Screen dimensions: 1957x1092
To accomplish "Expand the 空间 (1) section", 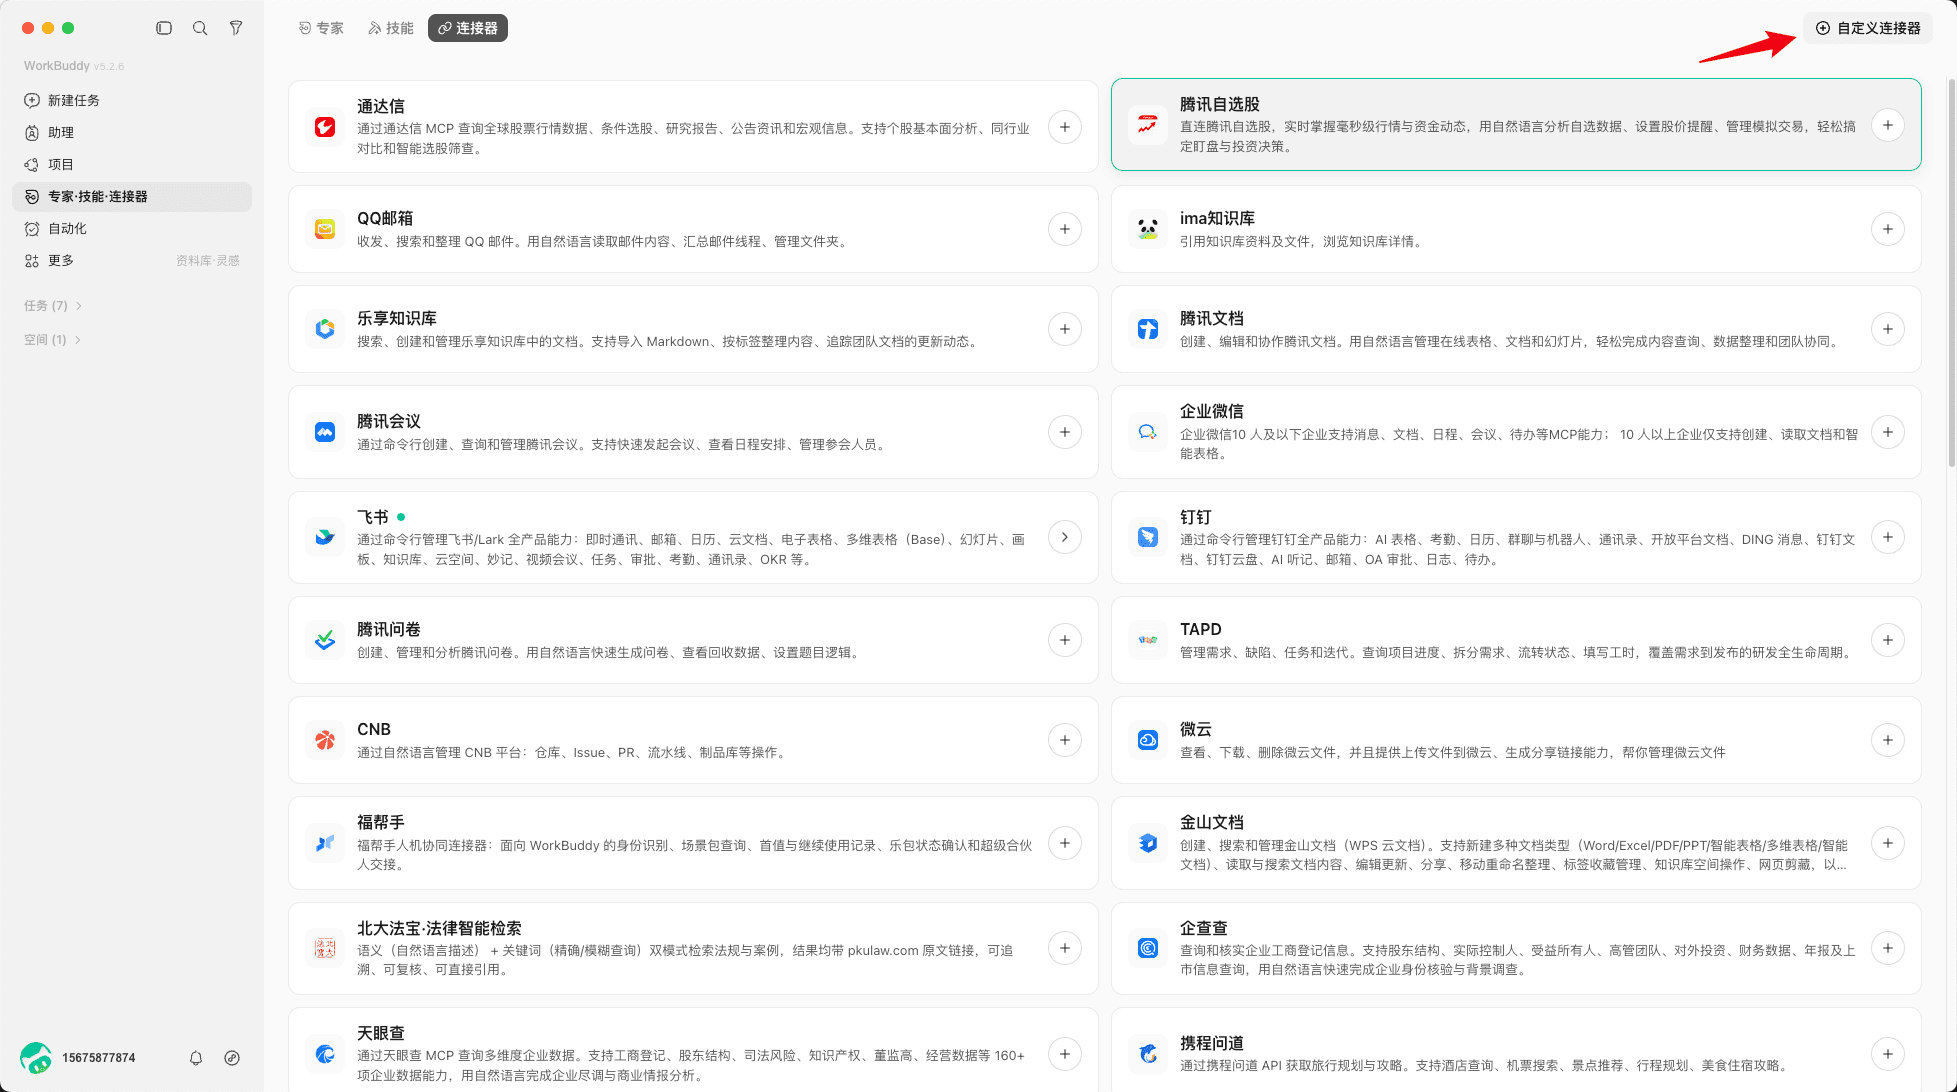I will tap(53, 340).
